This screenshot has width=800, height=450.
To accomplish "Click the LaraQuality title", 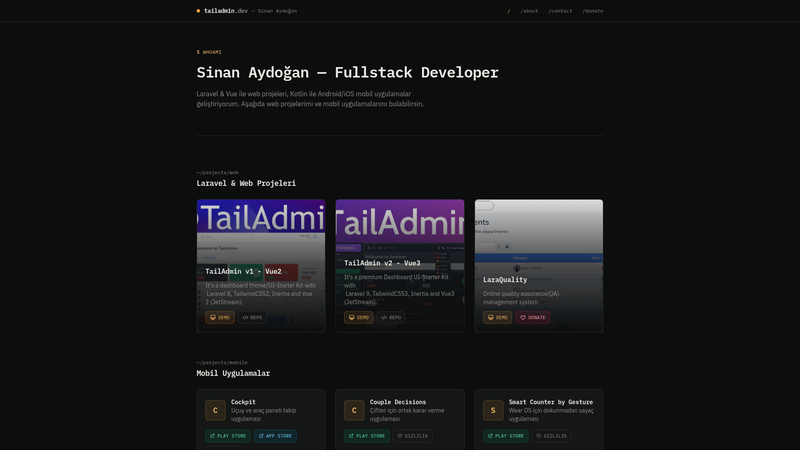I will point(505,280).
